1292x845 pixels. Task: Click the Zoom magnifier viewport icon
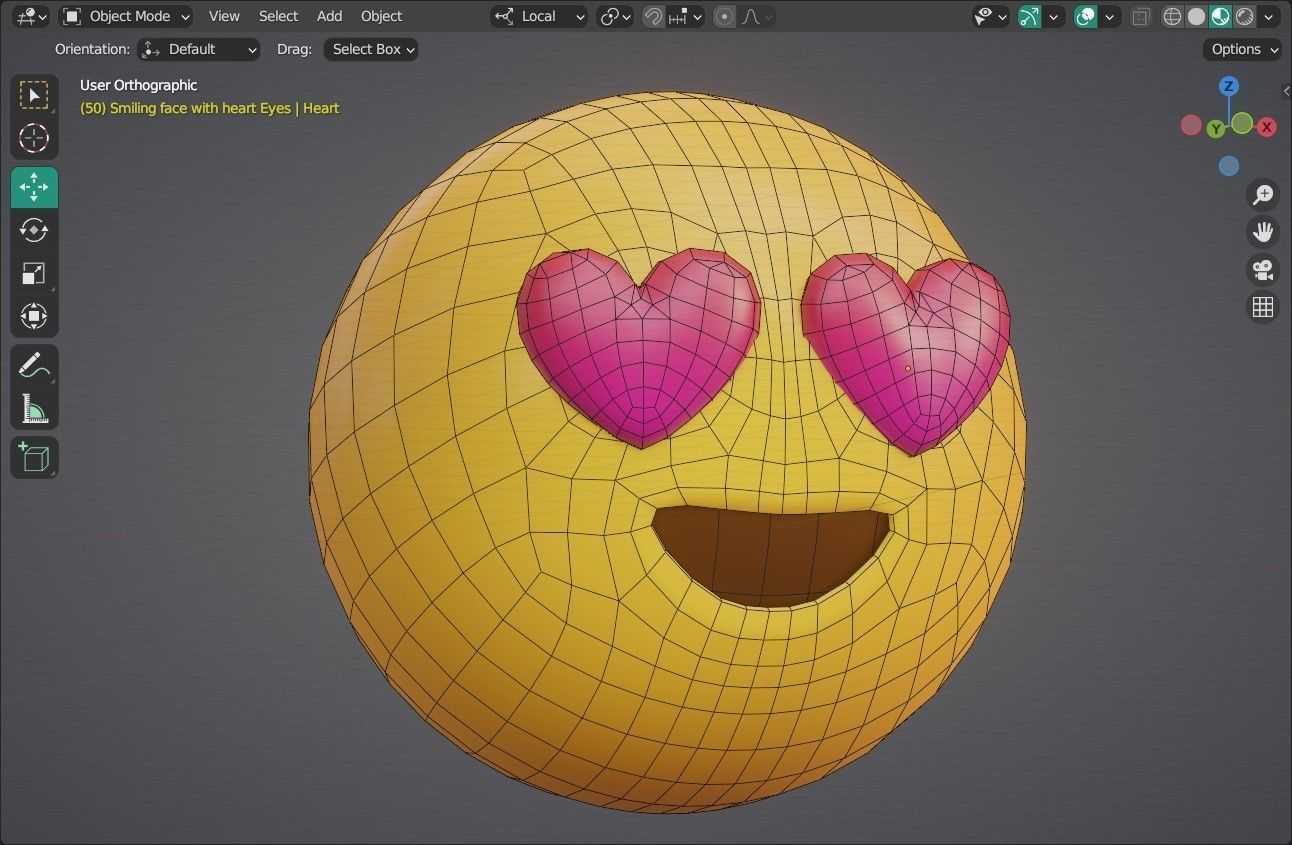pyautogui.click(x=1263, y=195)
